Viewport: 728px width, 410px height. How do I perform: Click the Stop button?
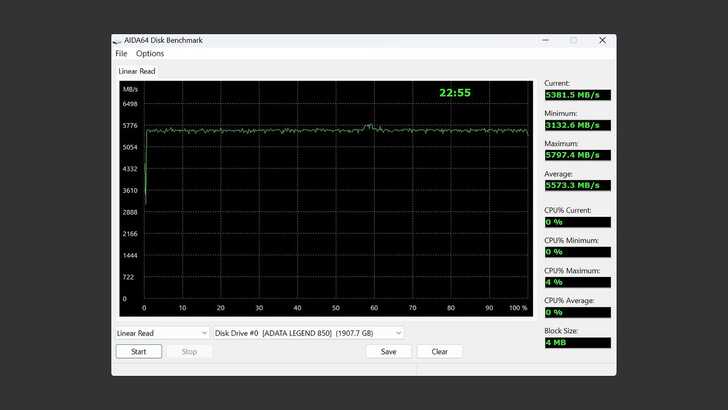coord(189,352)
